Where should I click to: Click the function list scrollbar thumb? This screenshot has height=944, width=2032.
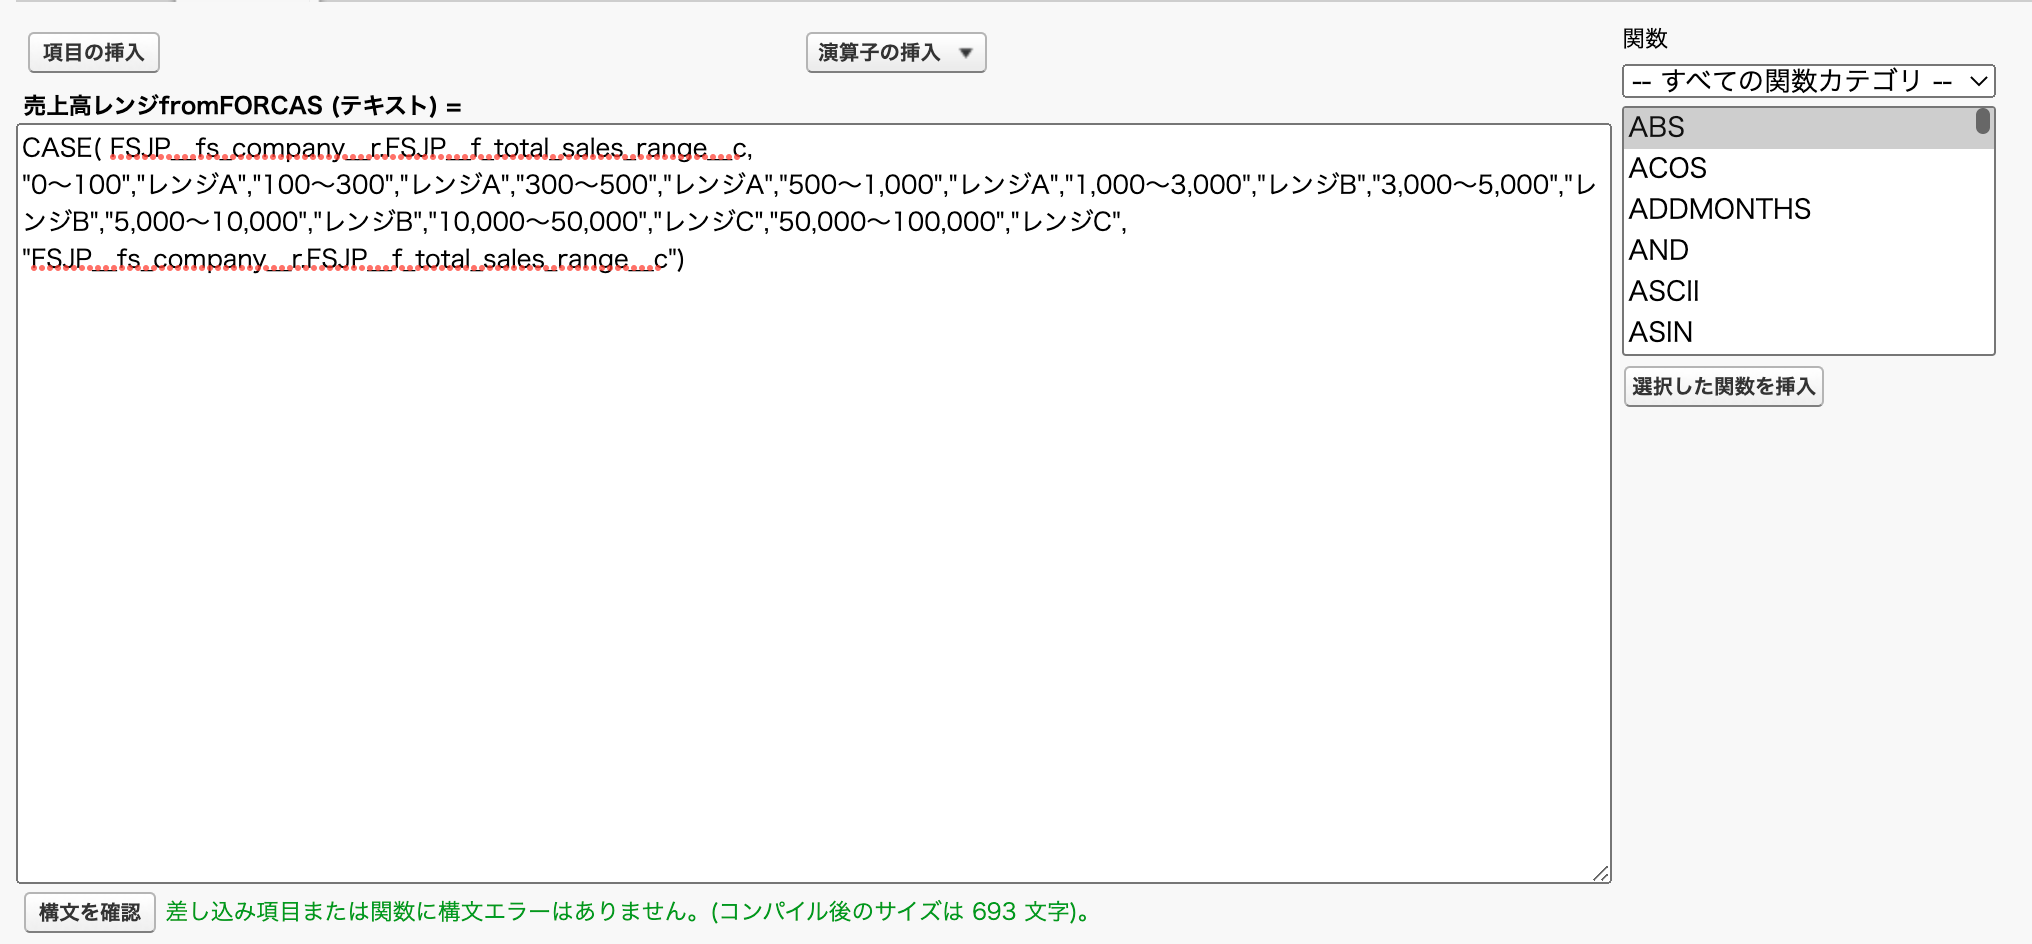pos(1982,122)
